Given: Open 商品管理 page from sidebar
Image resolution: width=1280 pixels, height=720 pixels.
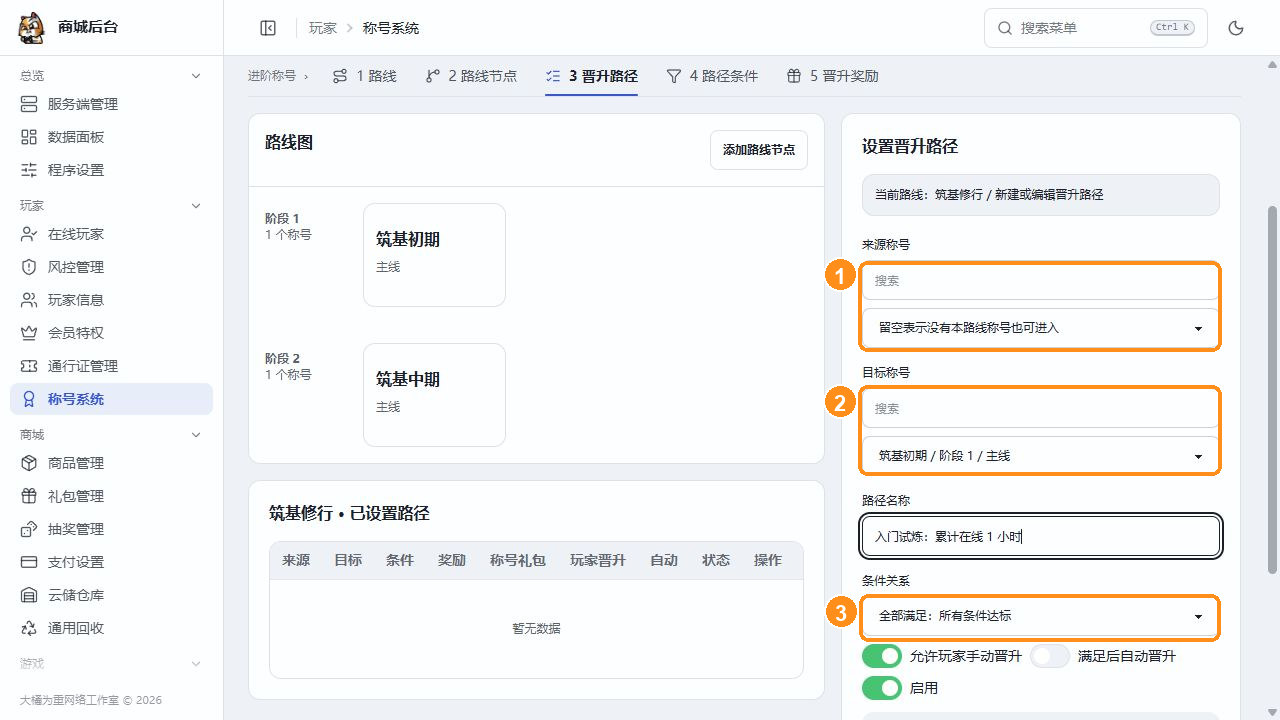Looking at the screenshot, I should (x=111, y=463).
